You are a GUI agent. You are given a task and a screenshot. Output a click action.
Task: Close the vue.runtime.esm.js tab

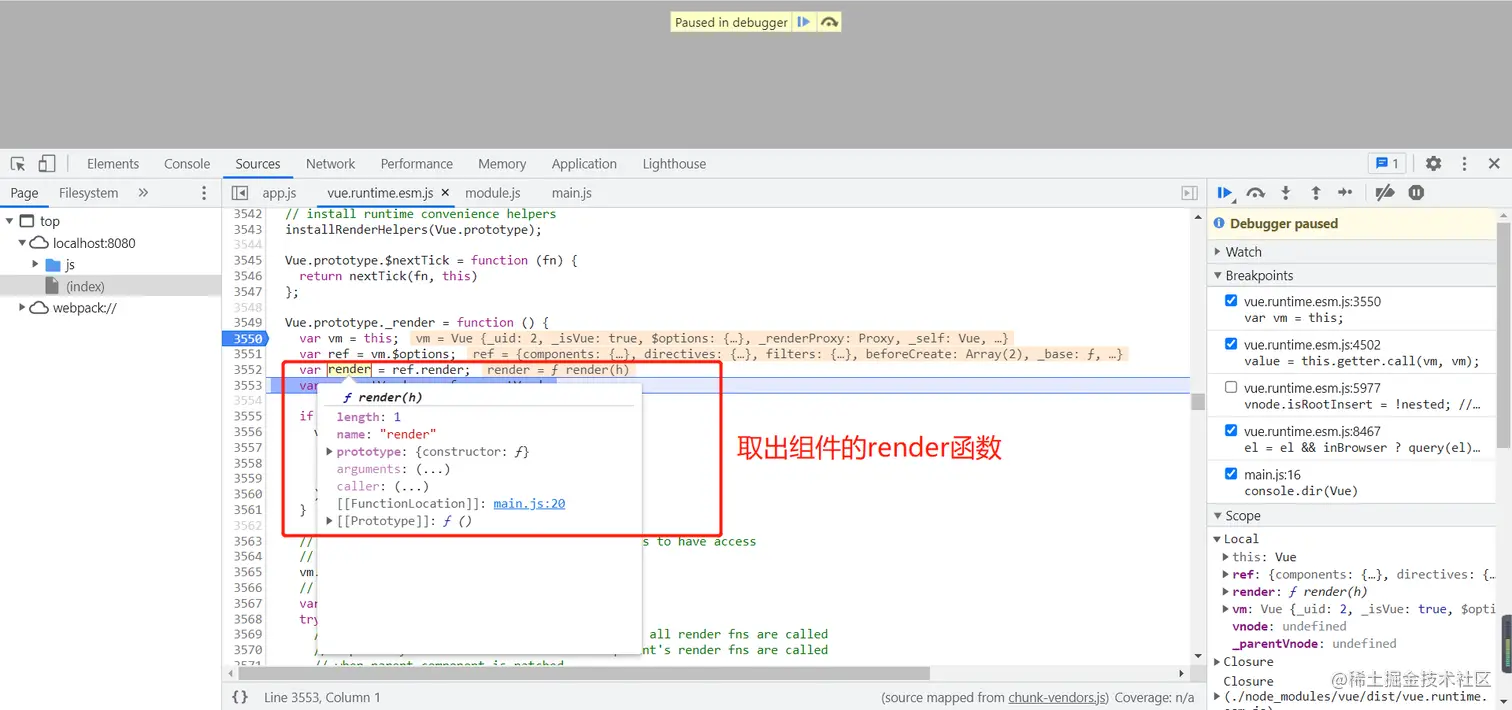tap(445, 193)
